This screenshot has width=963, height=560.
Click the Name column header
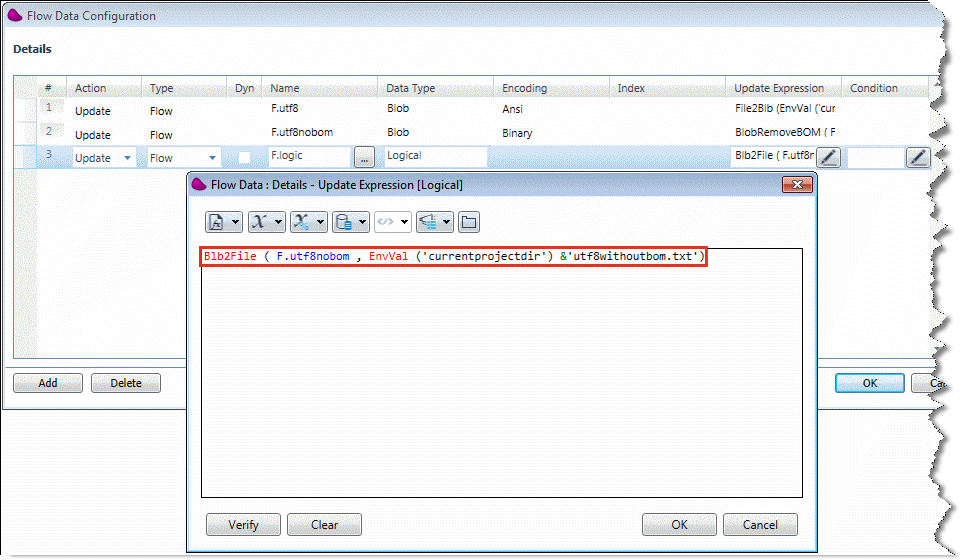click(x=285, y=88)
